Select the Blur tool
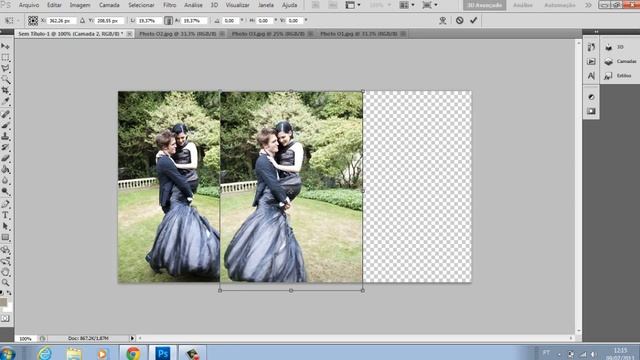This screenshot has width=640, height=360. (5, 180)
